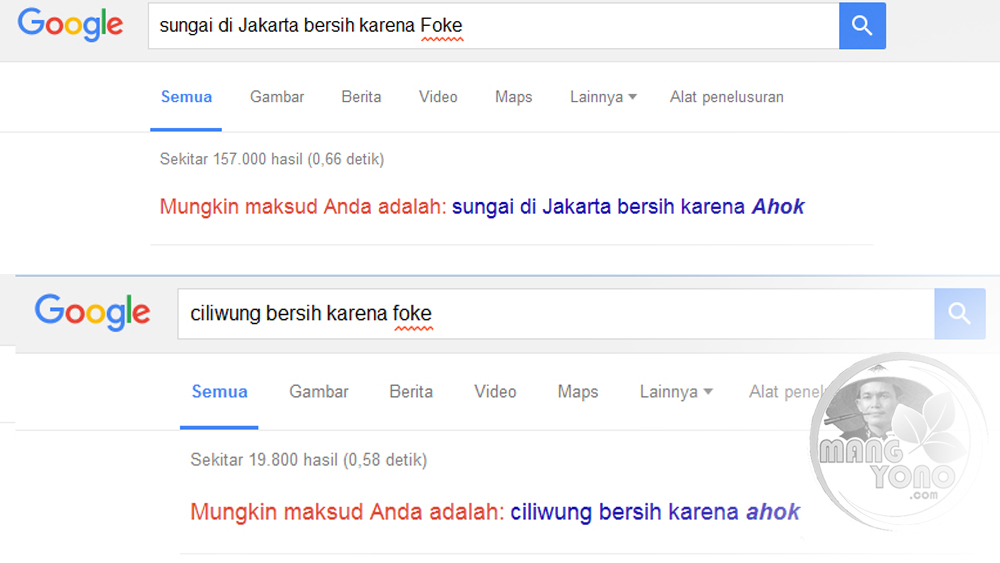Open the partly hidden 'Alat penel' tools button in the ciliwung results
The width and height of the screenshot is (1000, 563).
[x=786, y=391]
